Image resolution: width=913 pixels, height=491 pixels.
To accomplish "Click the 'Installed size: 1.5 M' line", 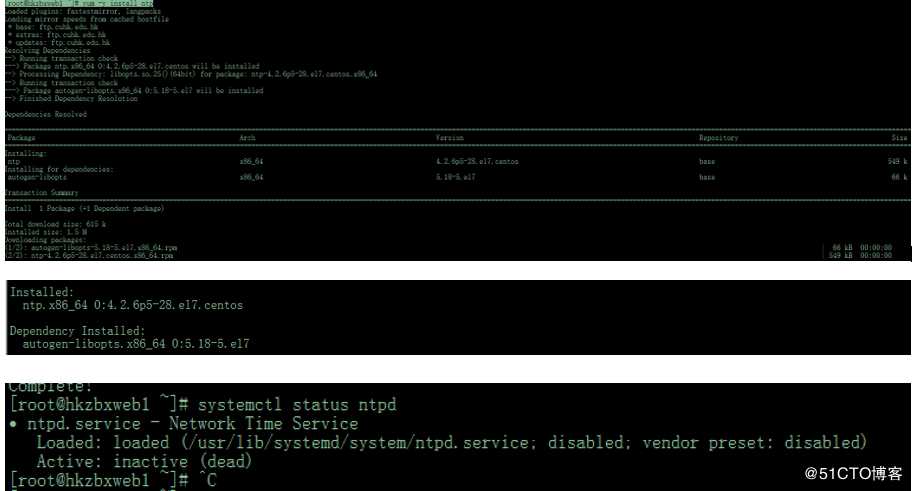I will point(46,232).
